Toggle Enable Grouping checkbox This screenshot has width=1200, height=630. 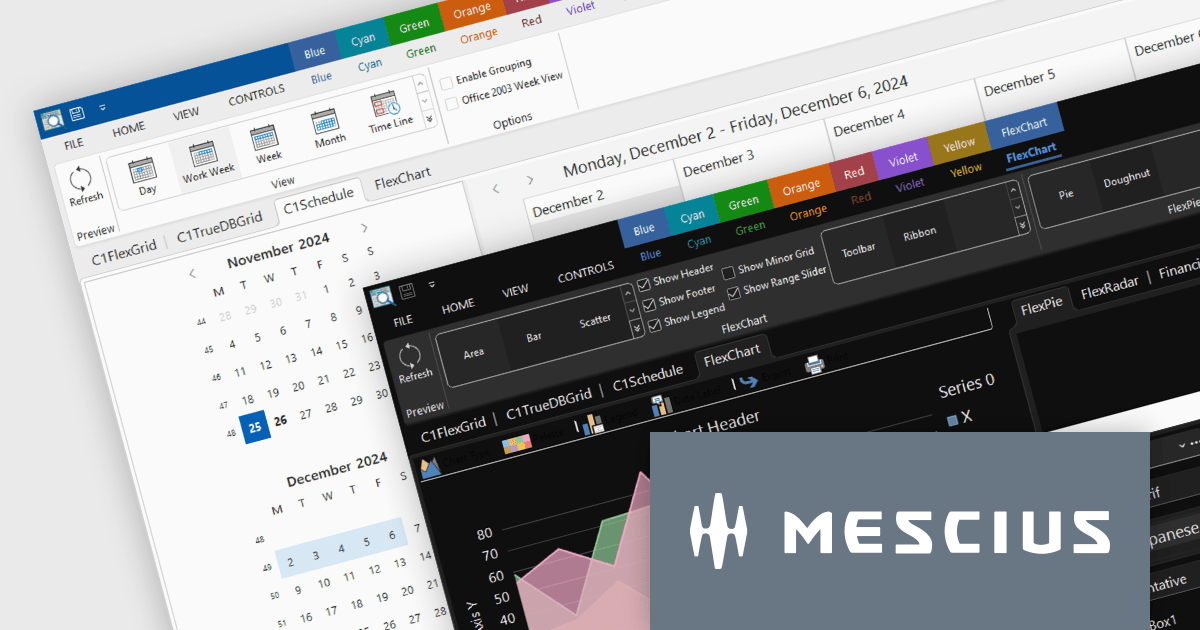click(x=446, y=83)
